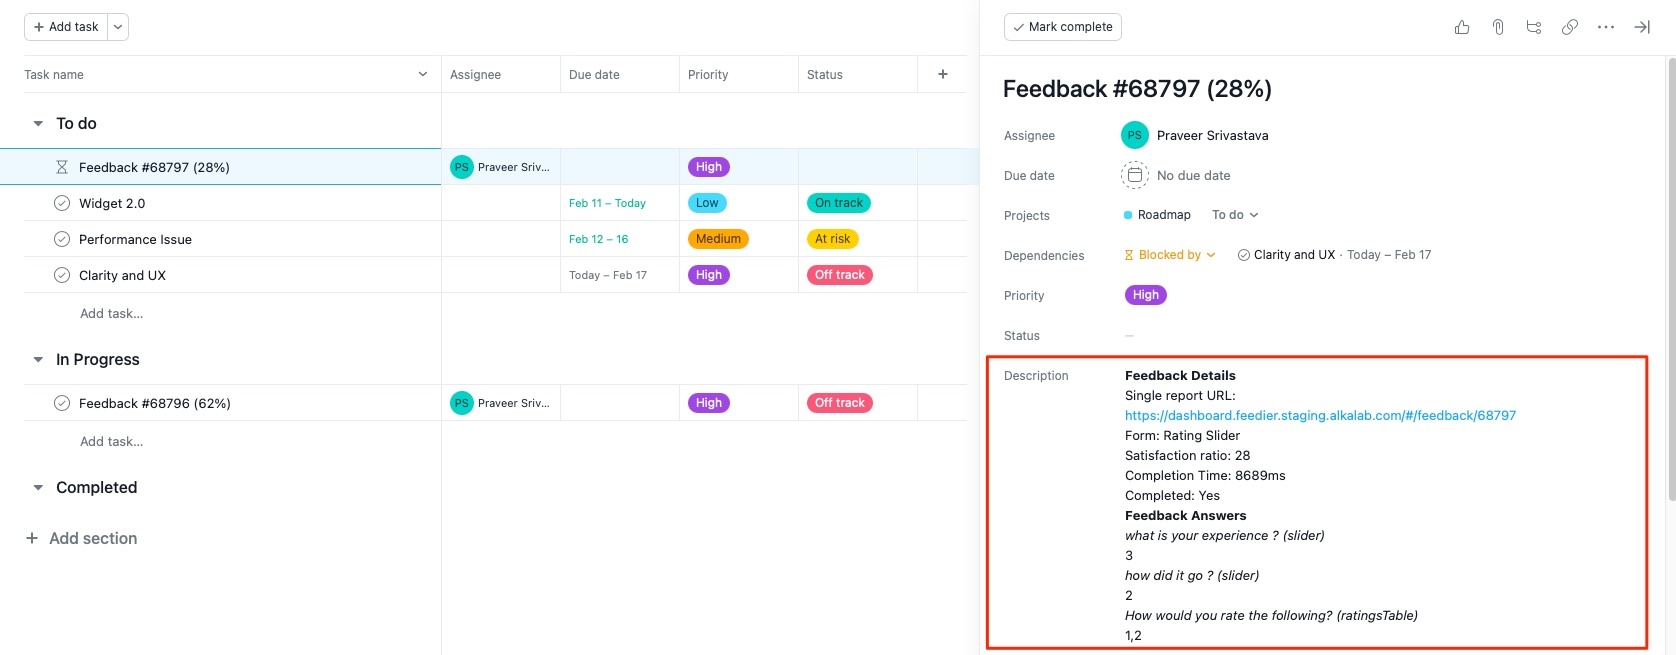
Task: Click the task title Feedback #68797 (28%) field
Action: [x=1137, y=89]
